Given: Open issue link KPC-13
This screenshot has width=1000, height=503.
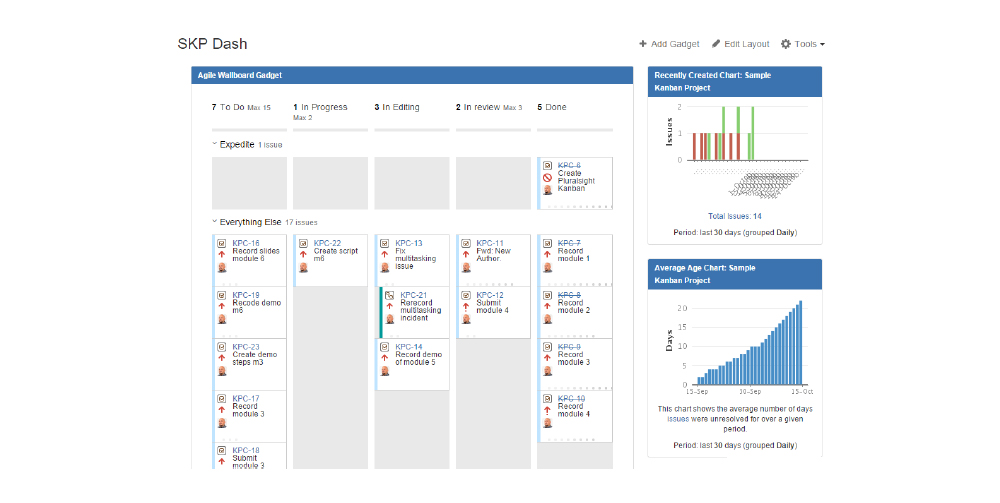Looking at the screenshot, I should (409, 244).
